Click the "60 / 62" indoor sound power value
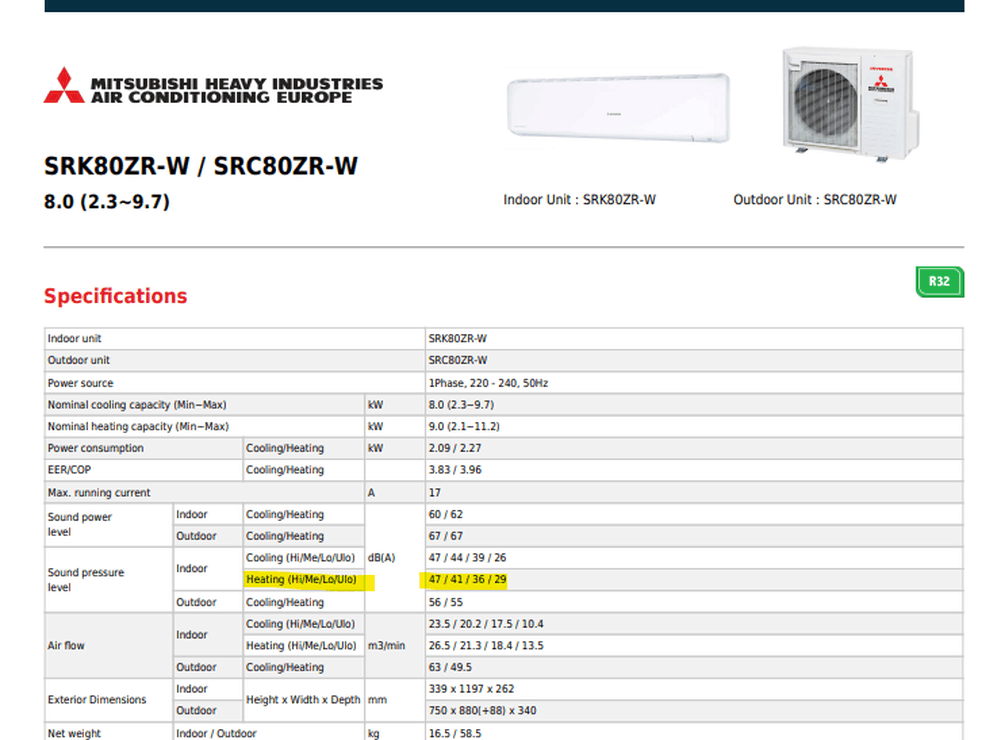The image size is (1001, 740). pos(446,515)
